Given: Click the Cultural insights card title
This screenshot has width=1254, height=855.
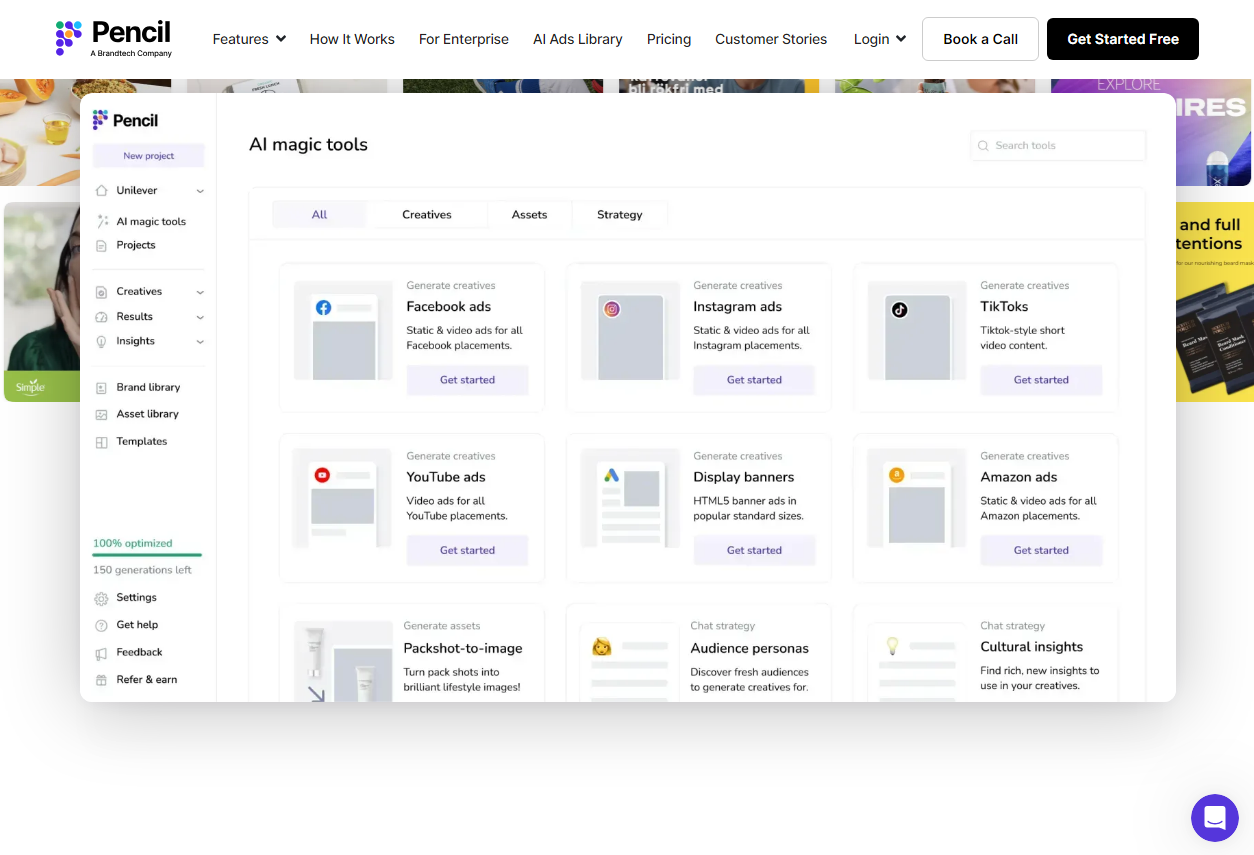Looking at the screenshot, I should (x=1032, y=647).
